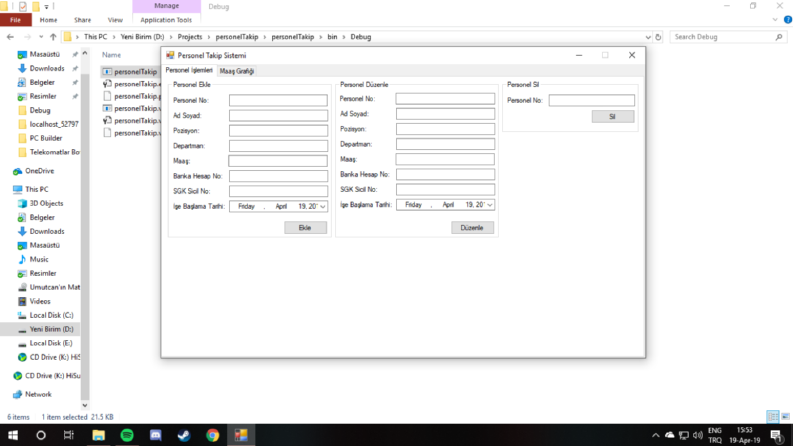
Task: Open Music under This PC
Action: point(39,259)
